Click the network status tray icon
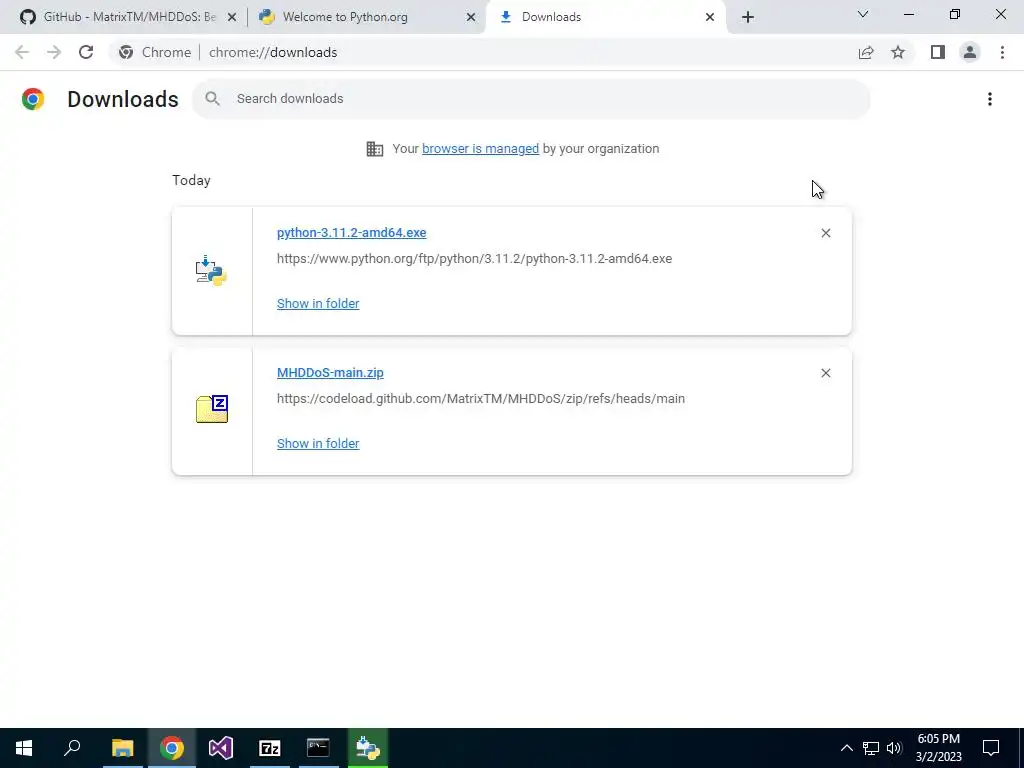The width and height of the screenshot is (1024, 768). pos(871,748)
